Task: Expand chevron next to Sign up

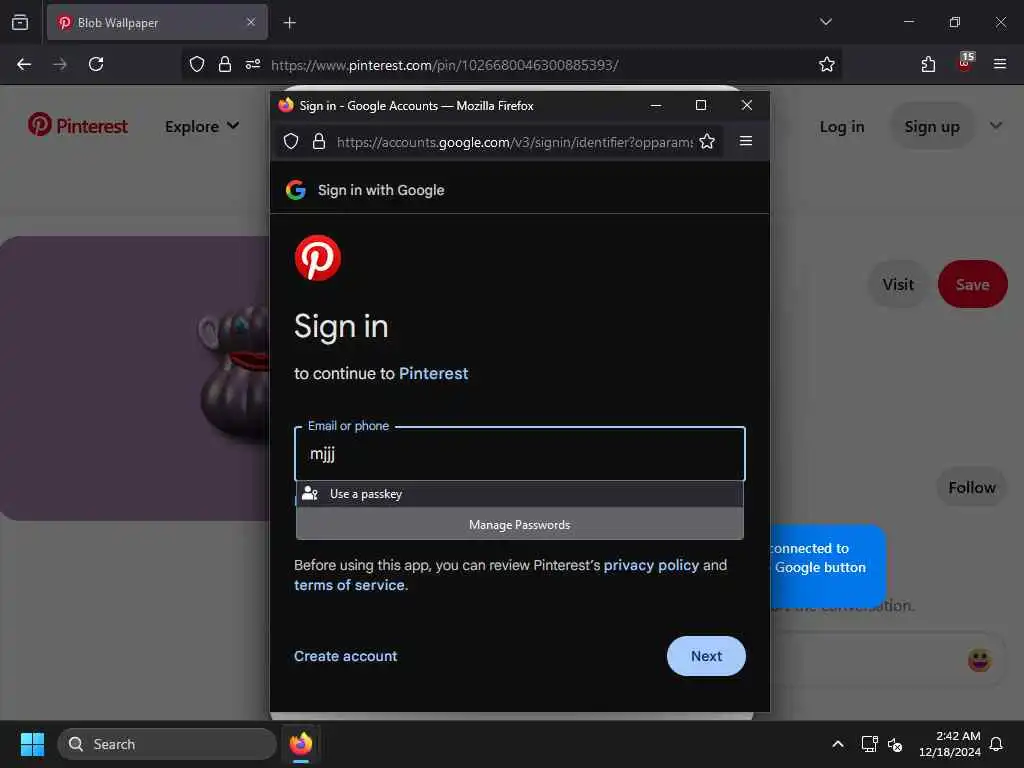Action: (996, 125)
